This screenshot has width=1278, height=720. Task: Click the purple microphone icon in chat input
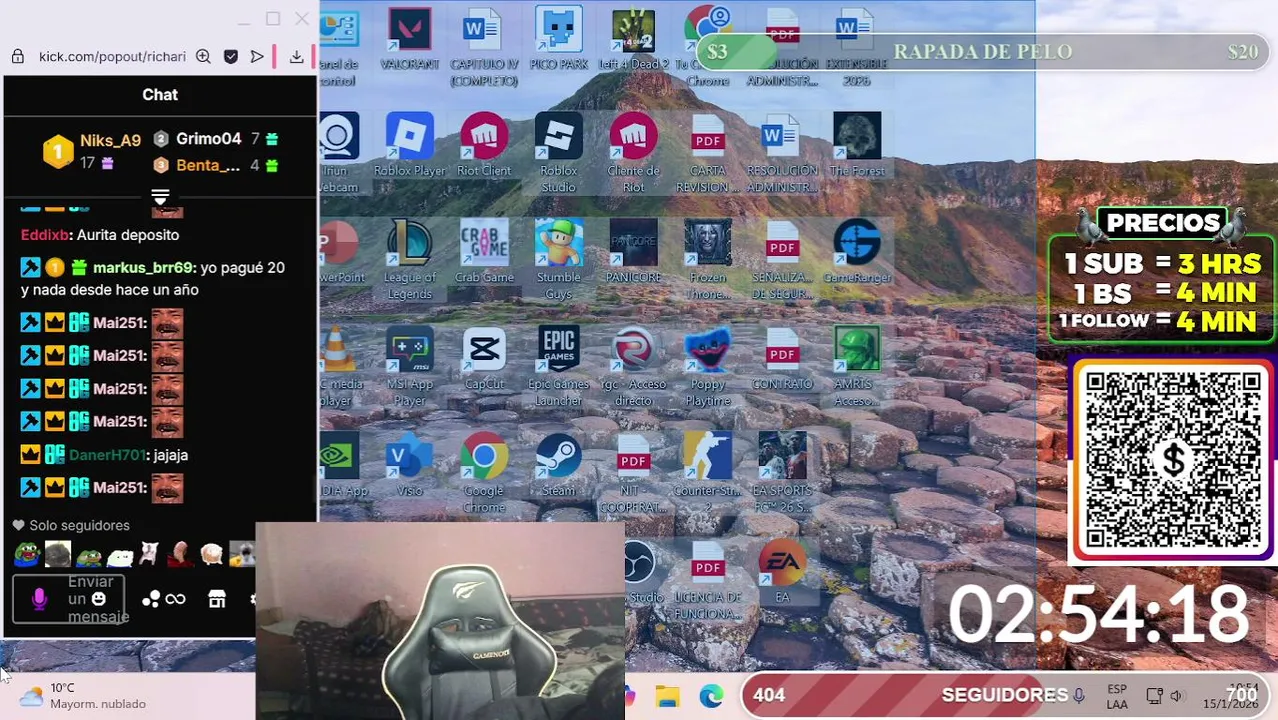pos(39,598)
